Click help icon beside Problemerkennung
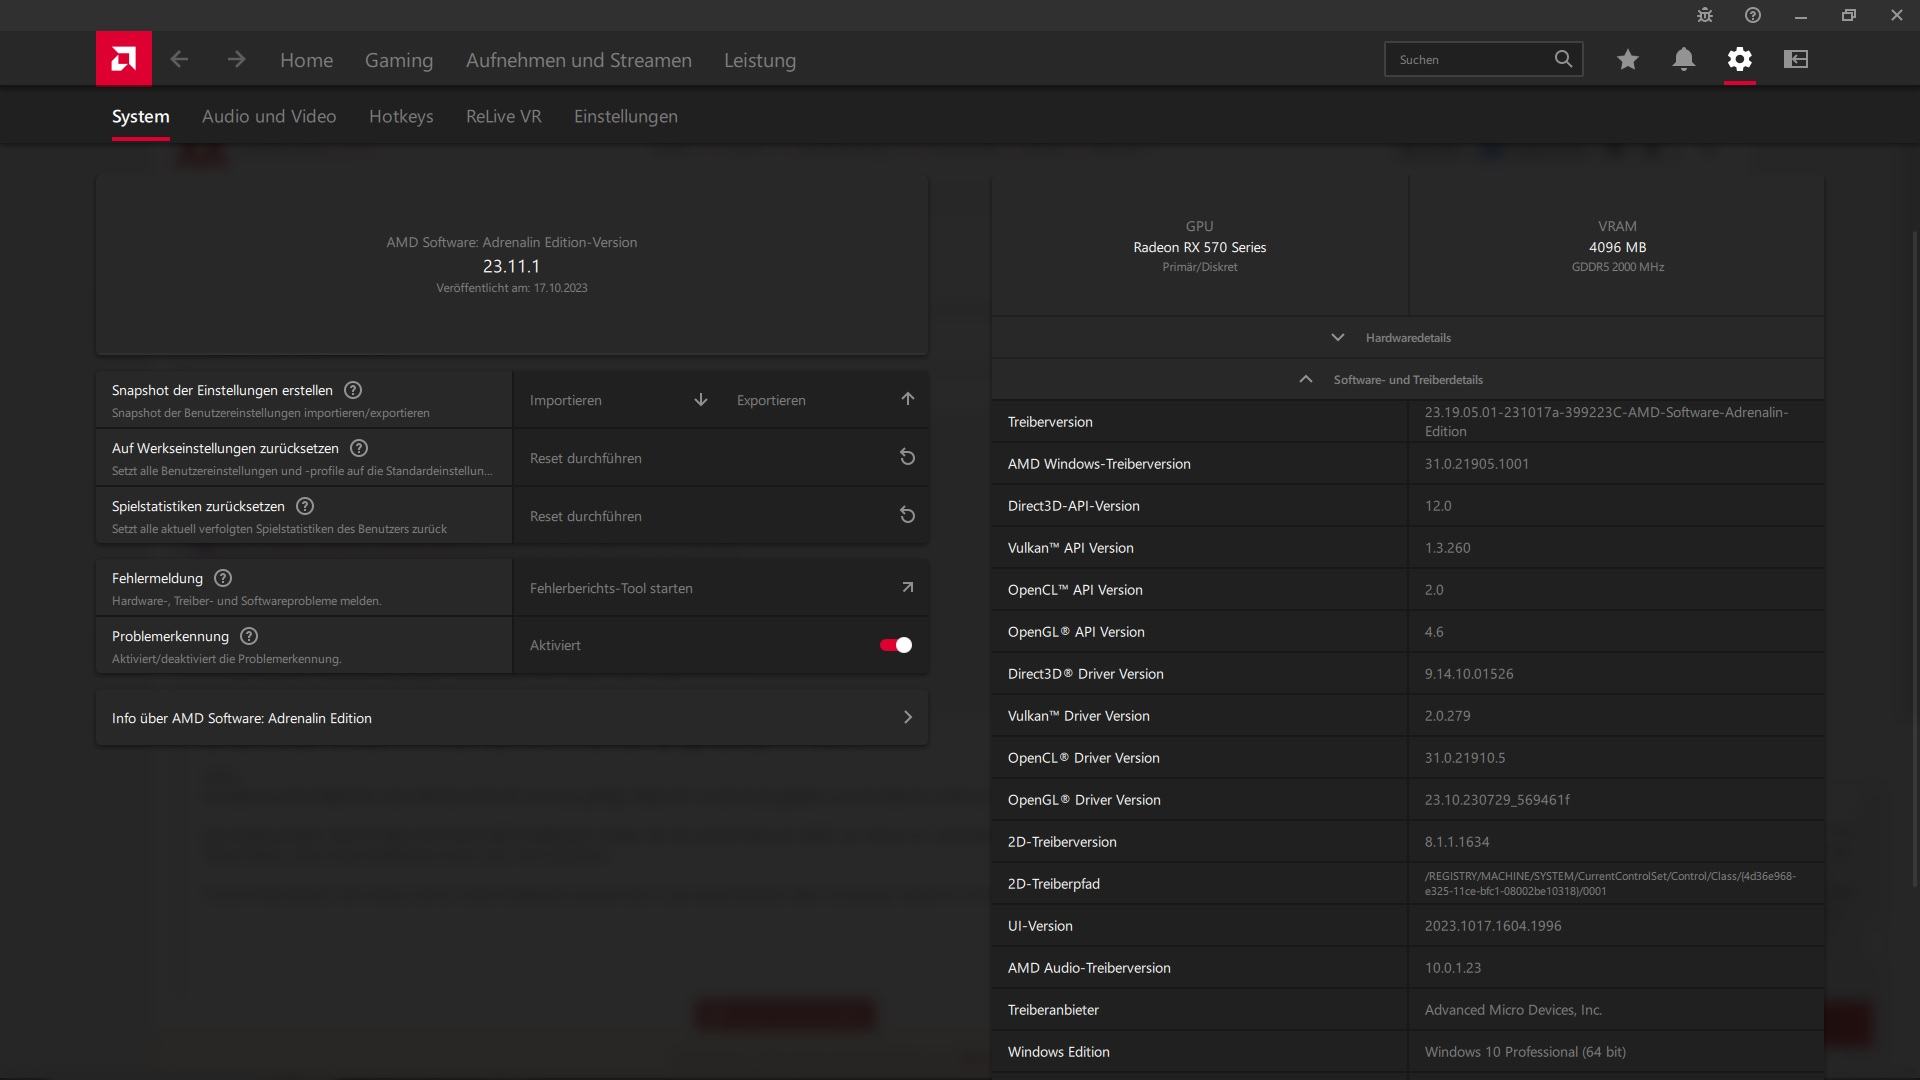 pos(249,636)
